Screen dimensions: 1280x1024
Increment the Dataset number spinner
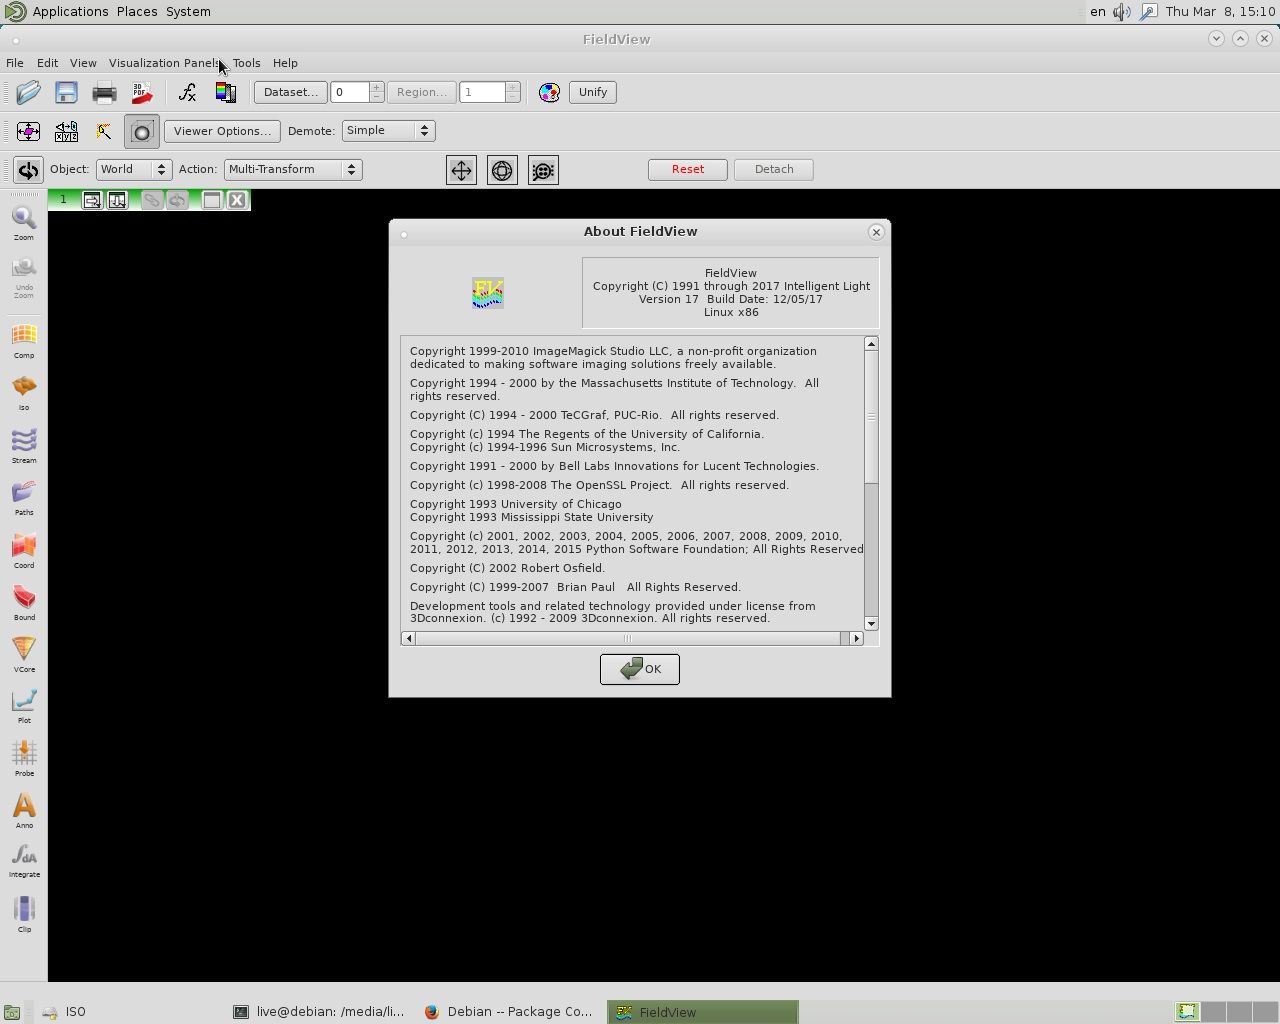pyautogui.click(x=376, y=87)
